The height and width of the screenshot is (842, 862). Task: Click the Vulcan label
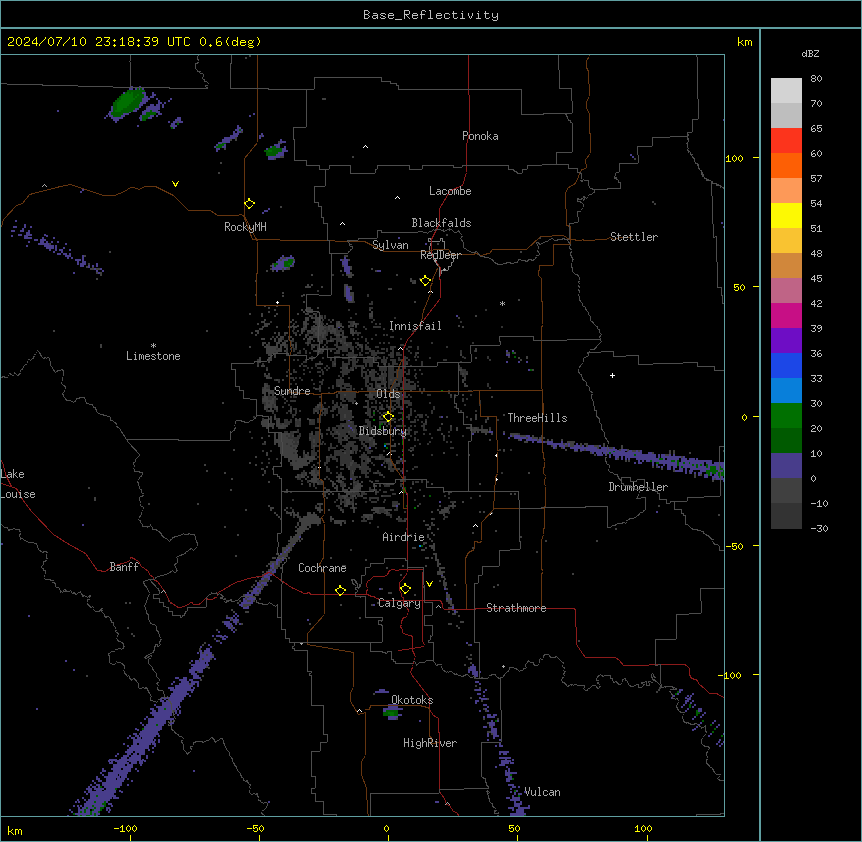pyautogui.click(x=542, y=792)
